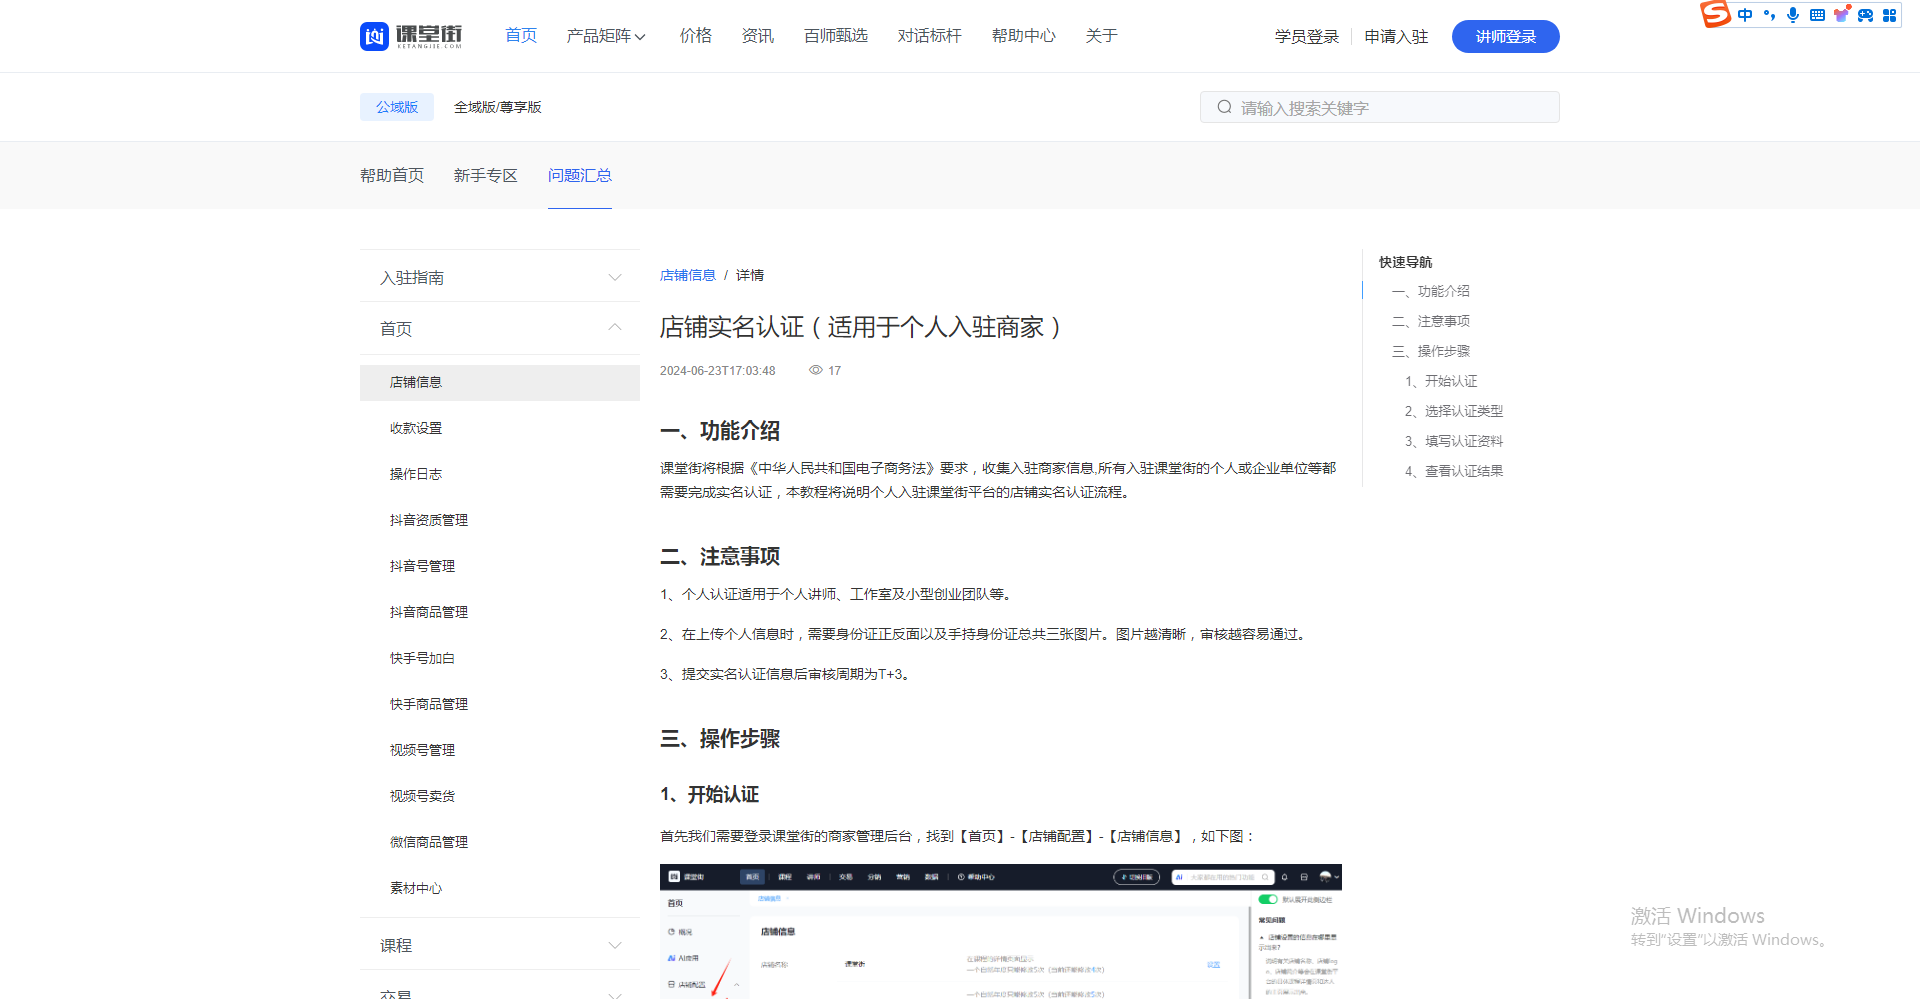Click the Sogou voice input microphone
The image size is (1920, 999).
(x=1793, y=15)
